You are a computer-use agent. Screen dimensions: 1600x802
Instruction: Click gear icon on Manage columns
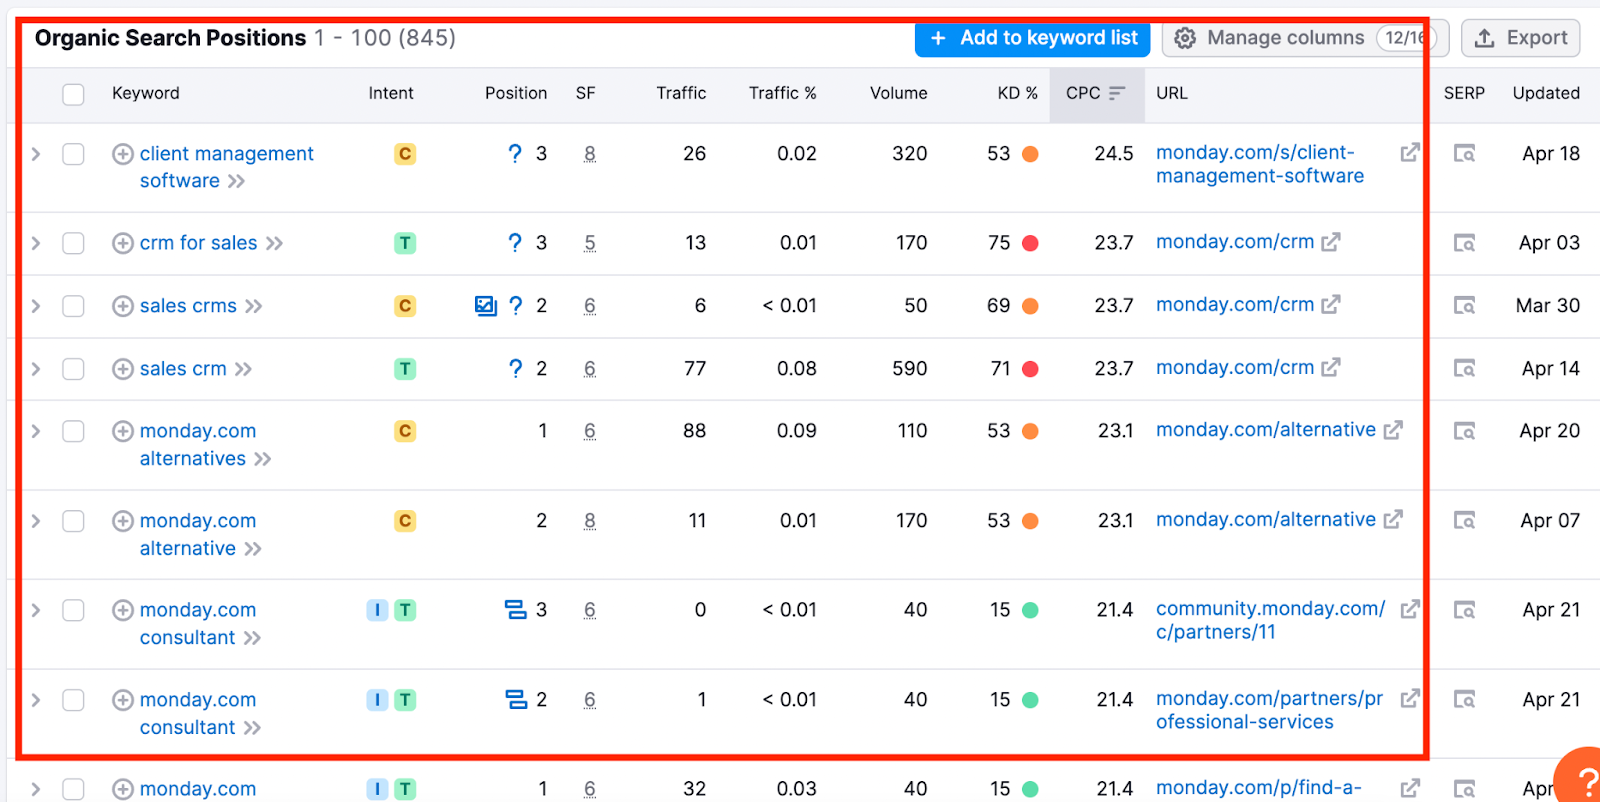click(x=1185, y=38)
